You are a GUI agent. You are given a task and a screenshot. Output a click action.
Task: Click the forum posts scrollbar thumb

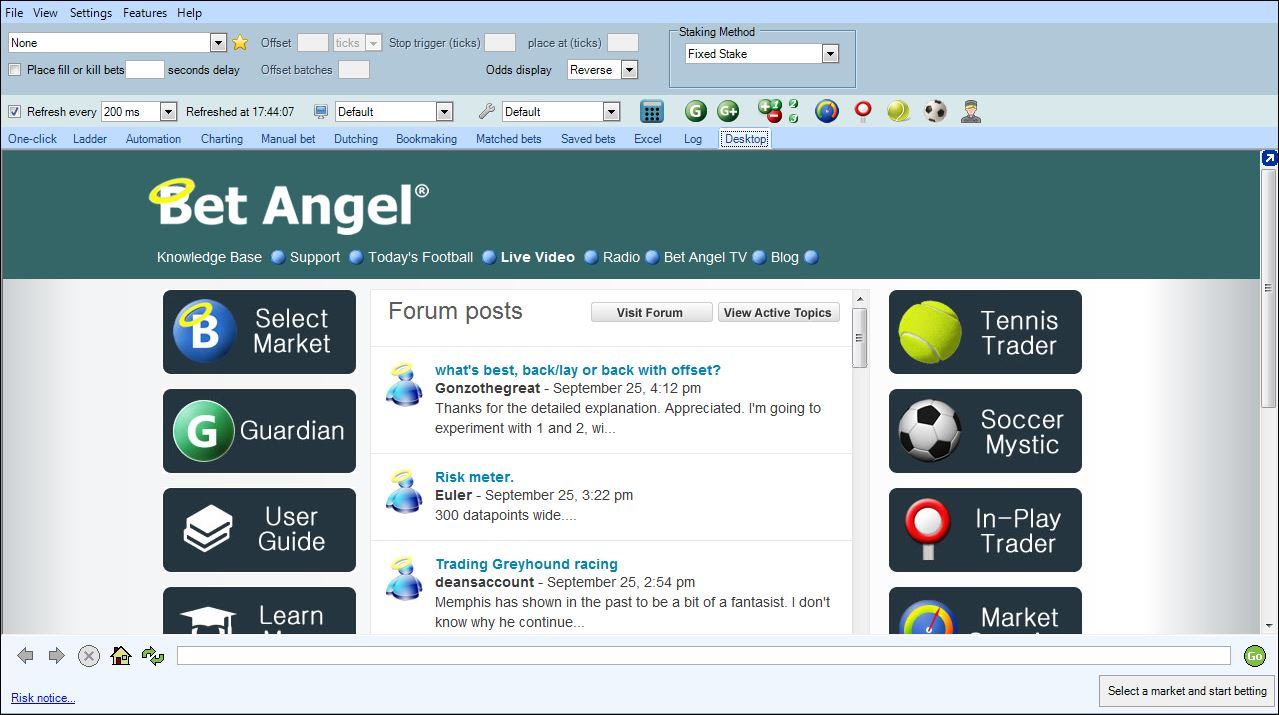[860, 338]
